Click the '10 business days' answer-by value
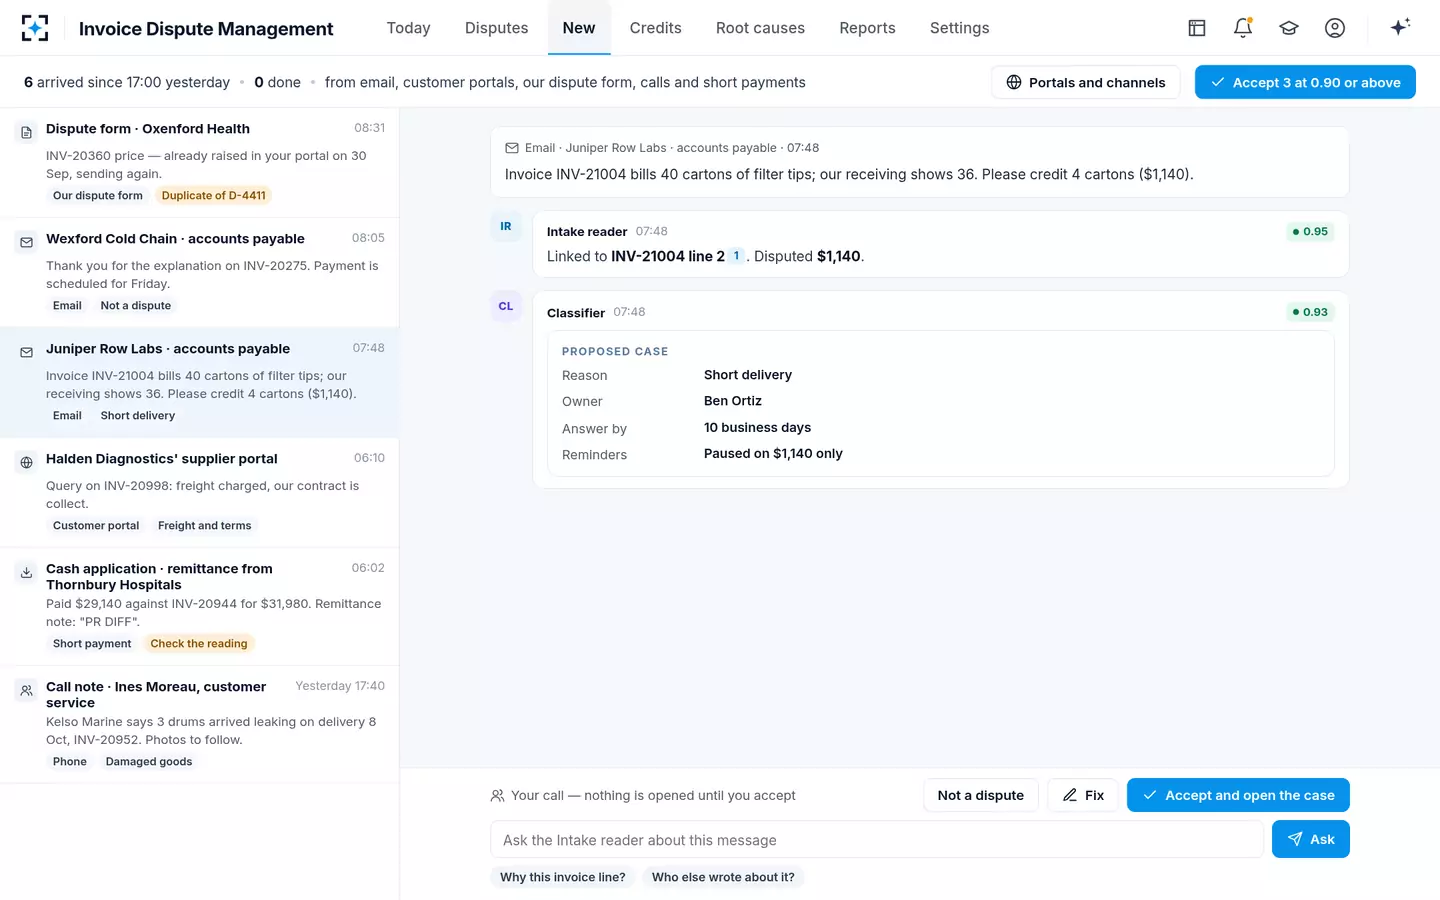 pos(758,428)
